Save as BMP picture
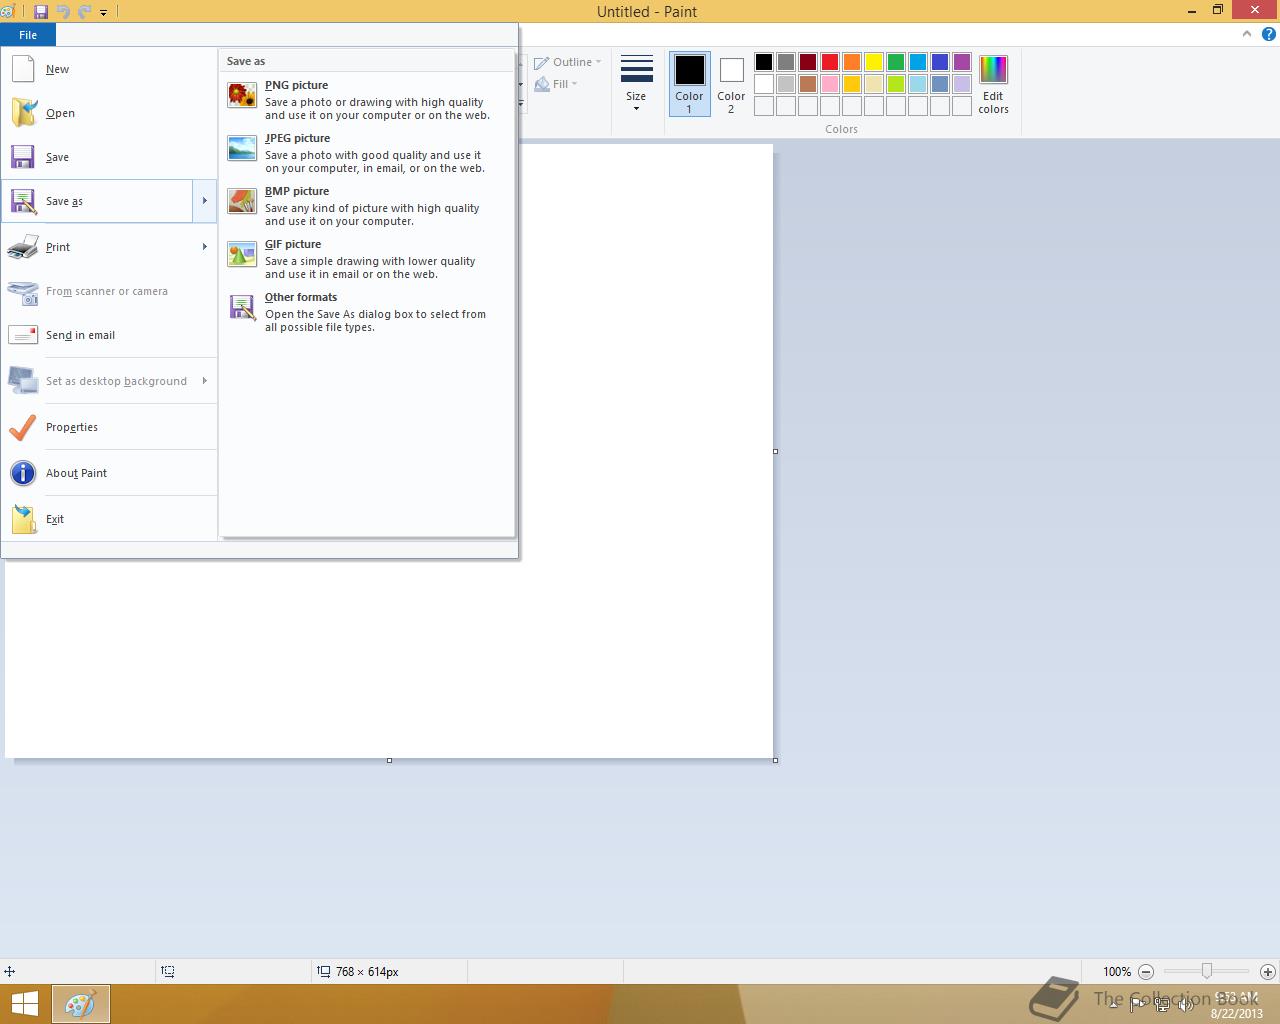Viewport: 1280px width, 1024px height. [x=366, y=205]
